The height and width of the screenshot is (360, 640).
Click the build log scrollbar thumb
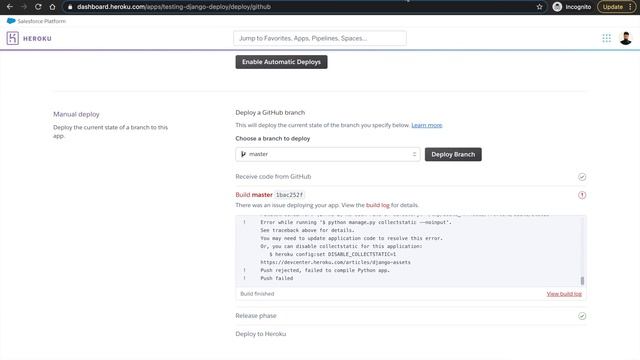[x=582, y=281]
